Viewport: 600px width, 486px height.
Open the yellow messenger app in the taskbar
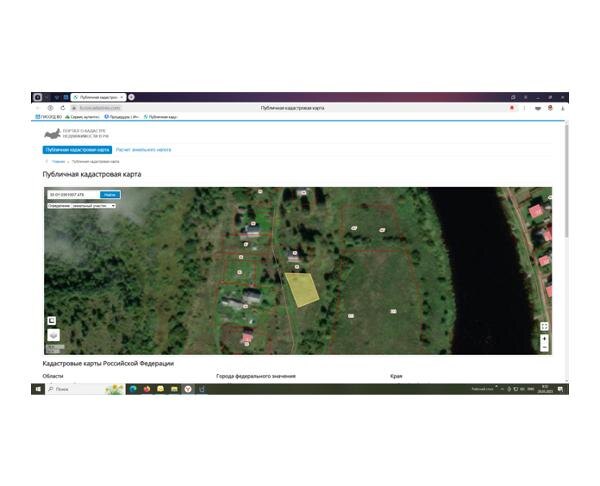161,389
